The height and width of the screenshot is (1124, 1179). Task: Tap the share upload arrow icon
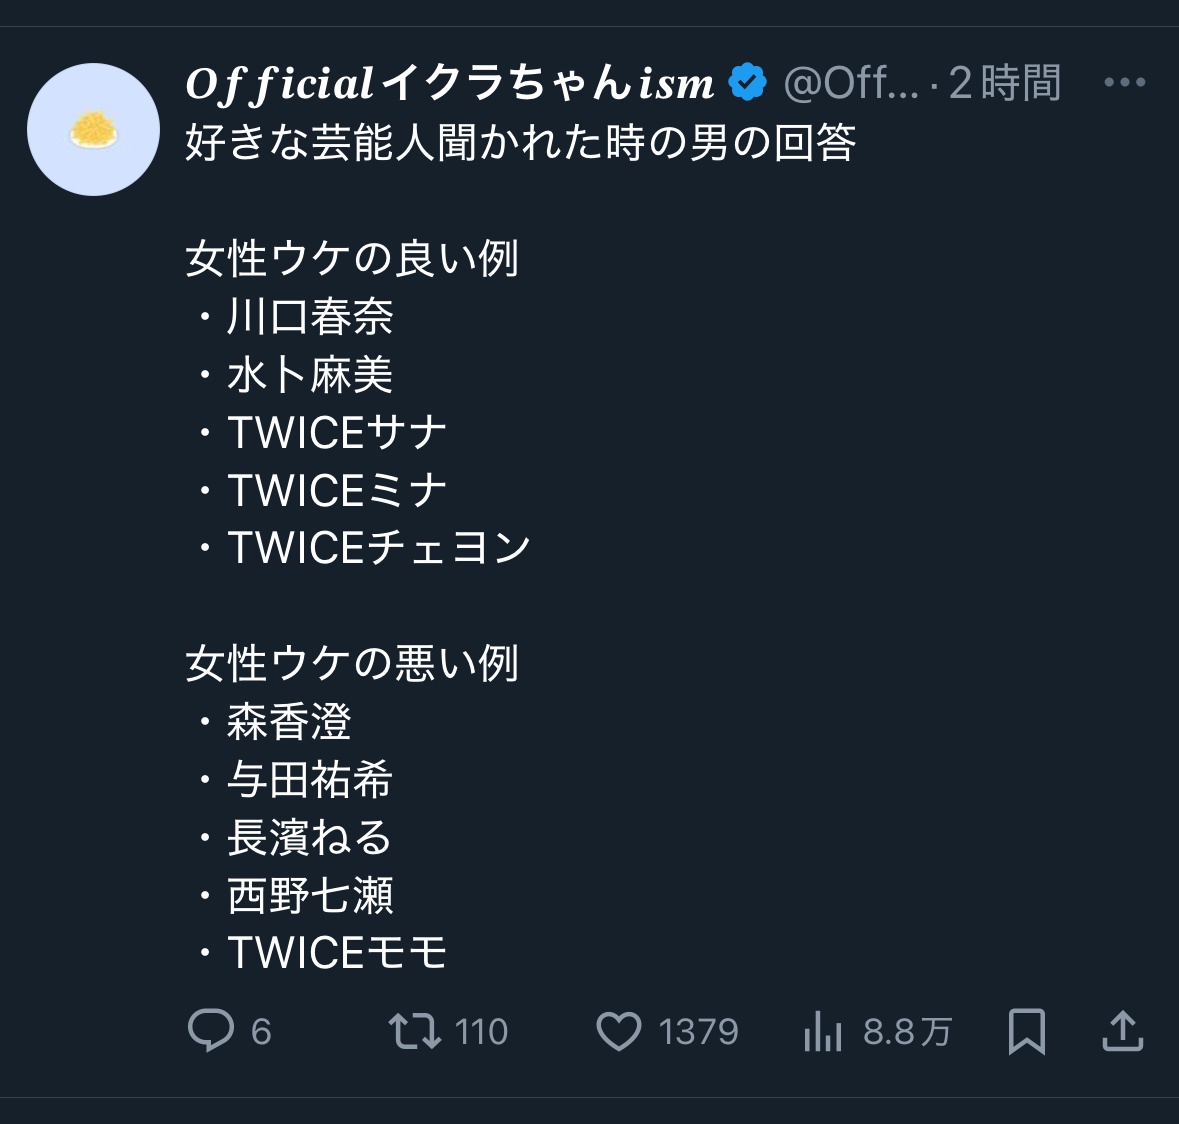pos(1123,1031)
